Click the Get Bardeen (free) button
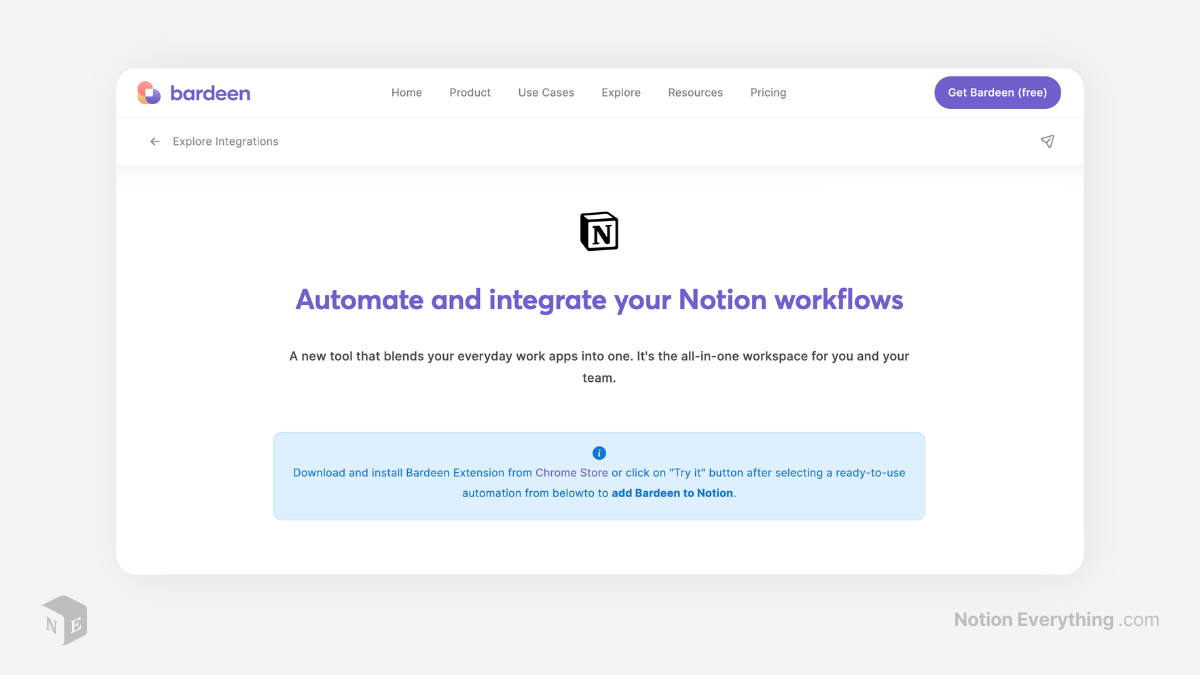 tap(997, 92)
